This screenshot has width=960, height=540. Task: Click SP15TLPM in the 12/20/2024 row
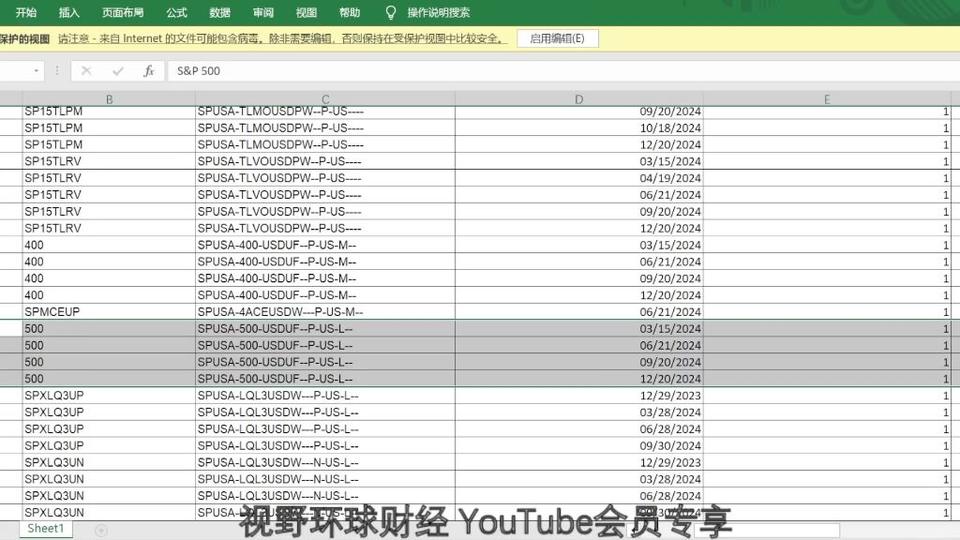pyautogui.click(x=109, y=144)
